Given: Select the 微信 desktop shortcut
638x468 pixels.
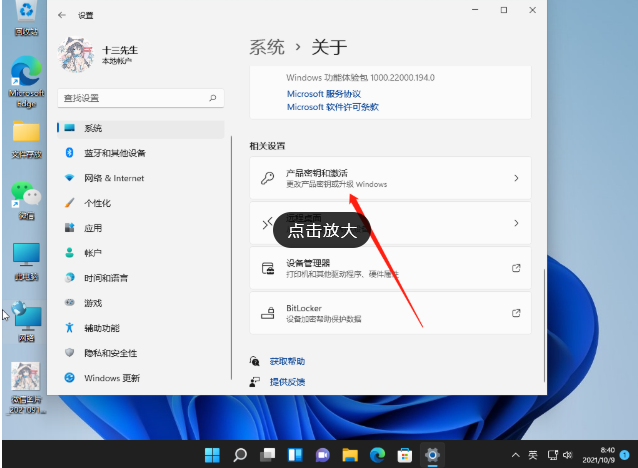Looking at the screenshot, I should pyautogui.click(x=26, y=201).
